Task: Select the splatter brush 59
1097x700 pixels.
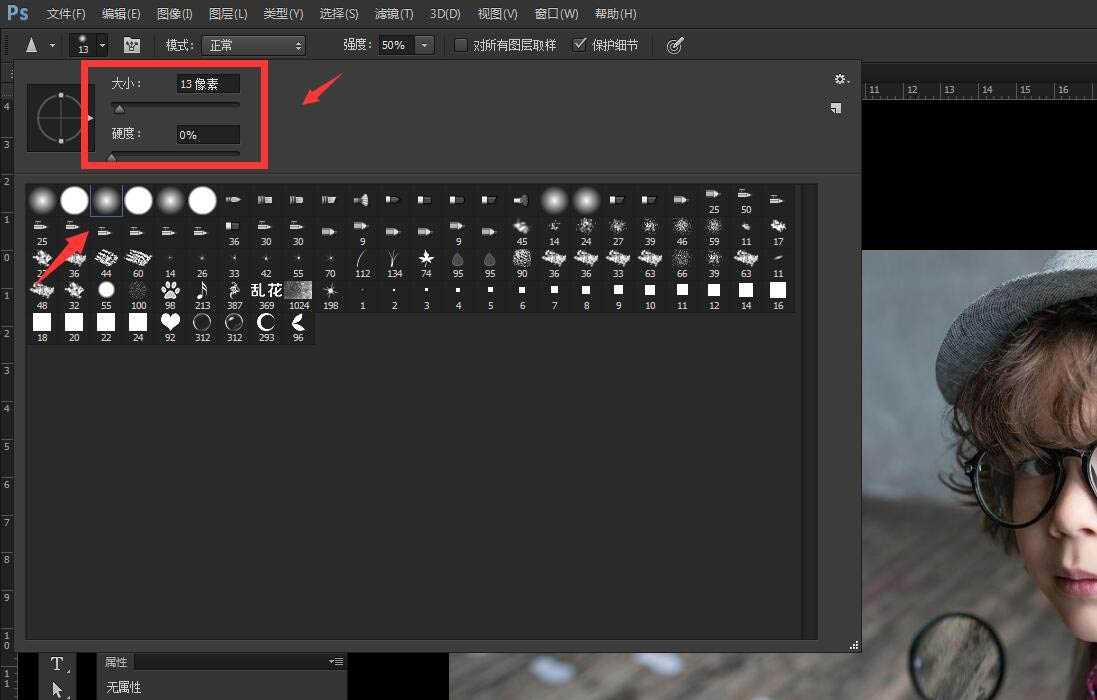Action: pyautogui.click(x=714, y=231)
